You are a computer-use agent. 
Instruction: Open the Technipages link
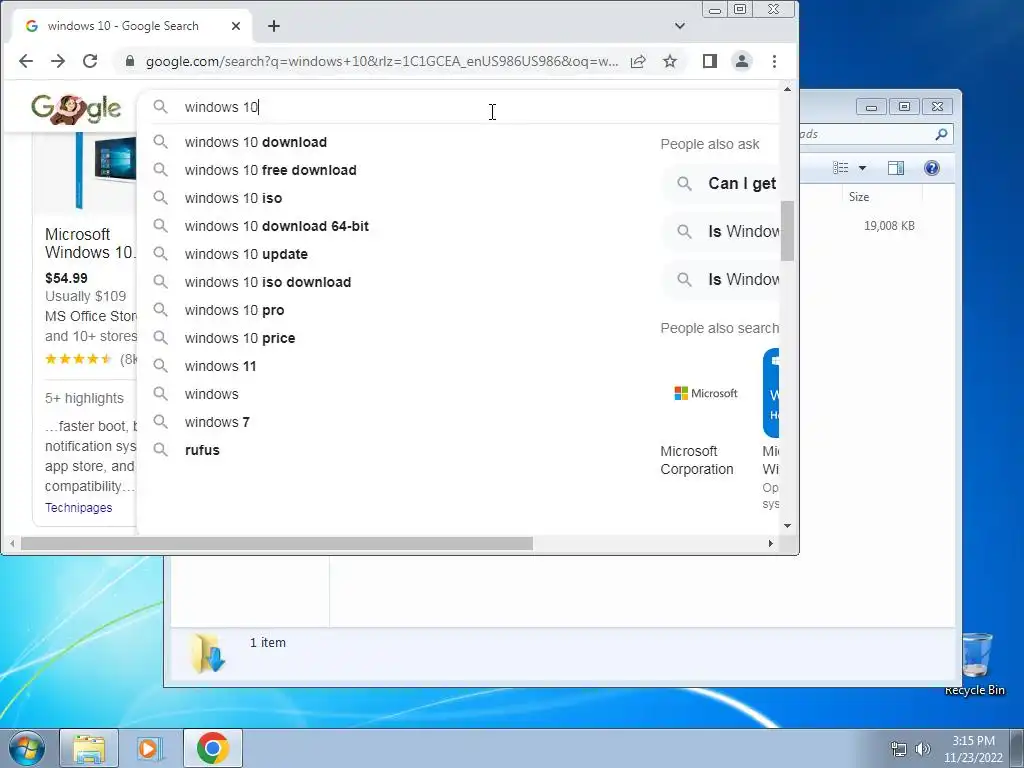coord(78,507)
